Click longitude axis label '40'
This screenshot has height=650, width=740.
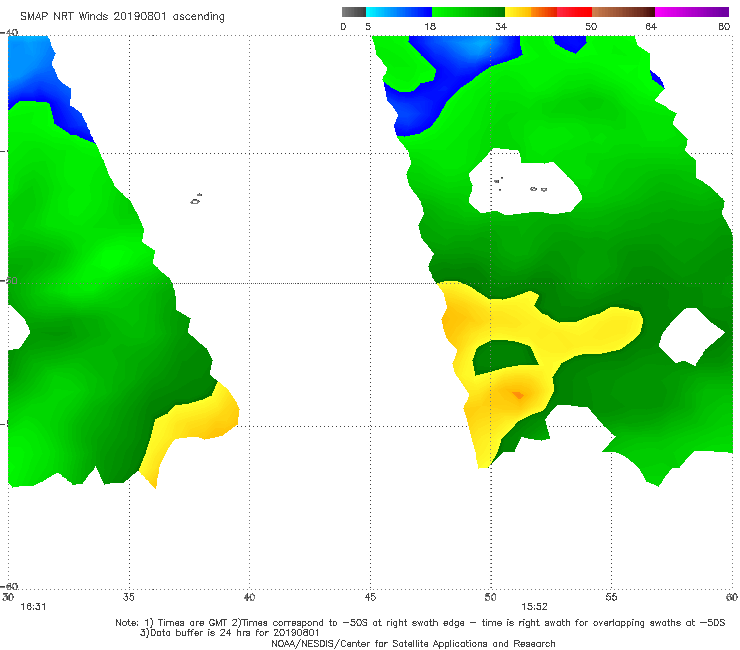(x=249, y=597)
